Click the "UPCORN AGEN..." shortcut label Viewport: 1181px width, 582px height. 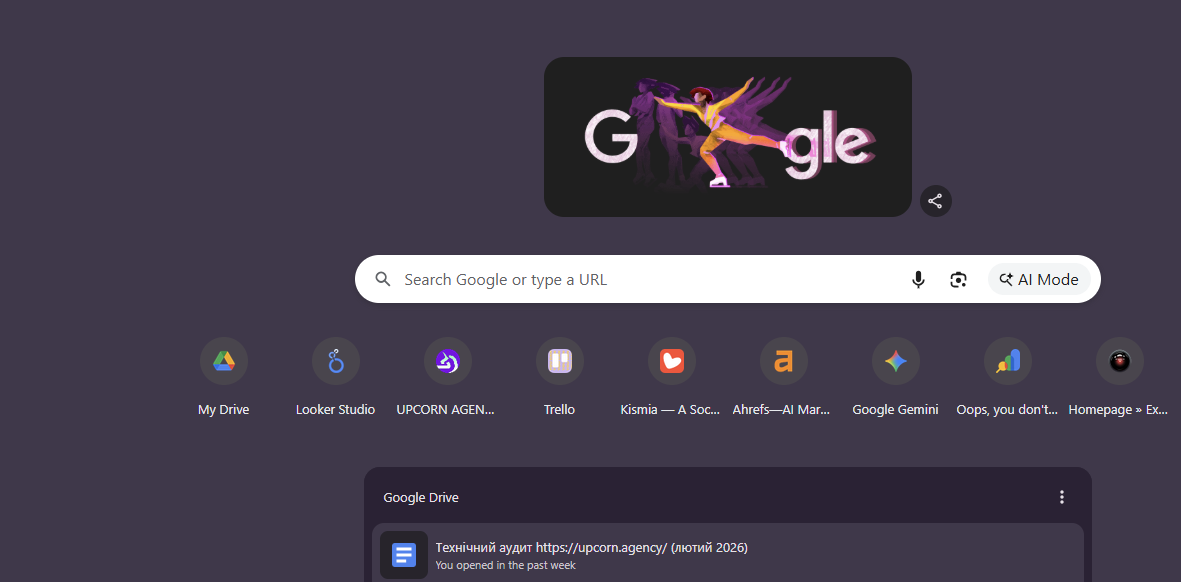click(x=446, y=410)
